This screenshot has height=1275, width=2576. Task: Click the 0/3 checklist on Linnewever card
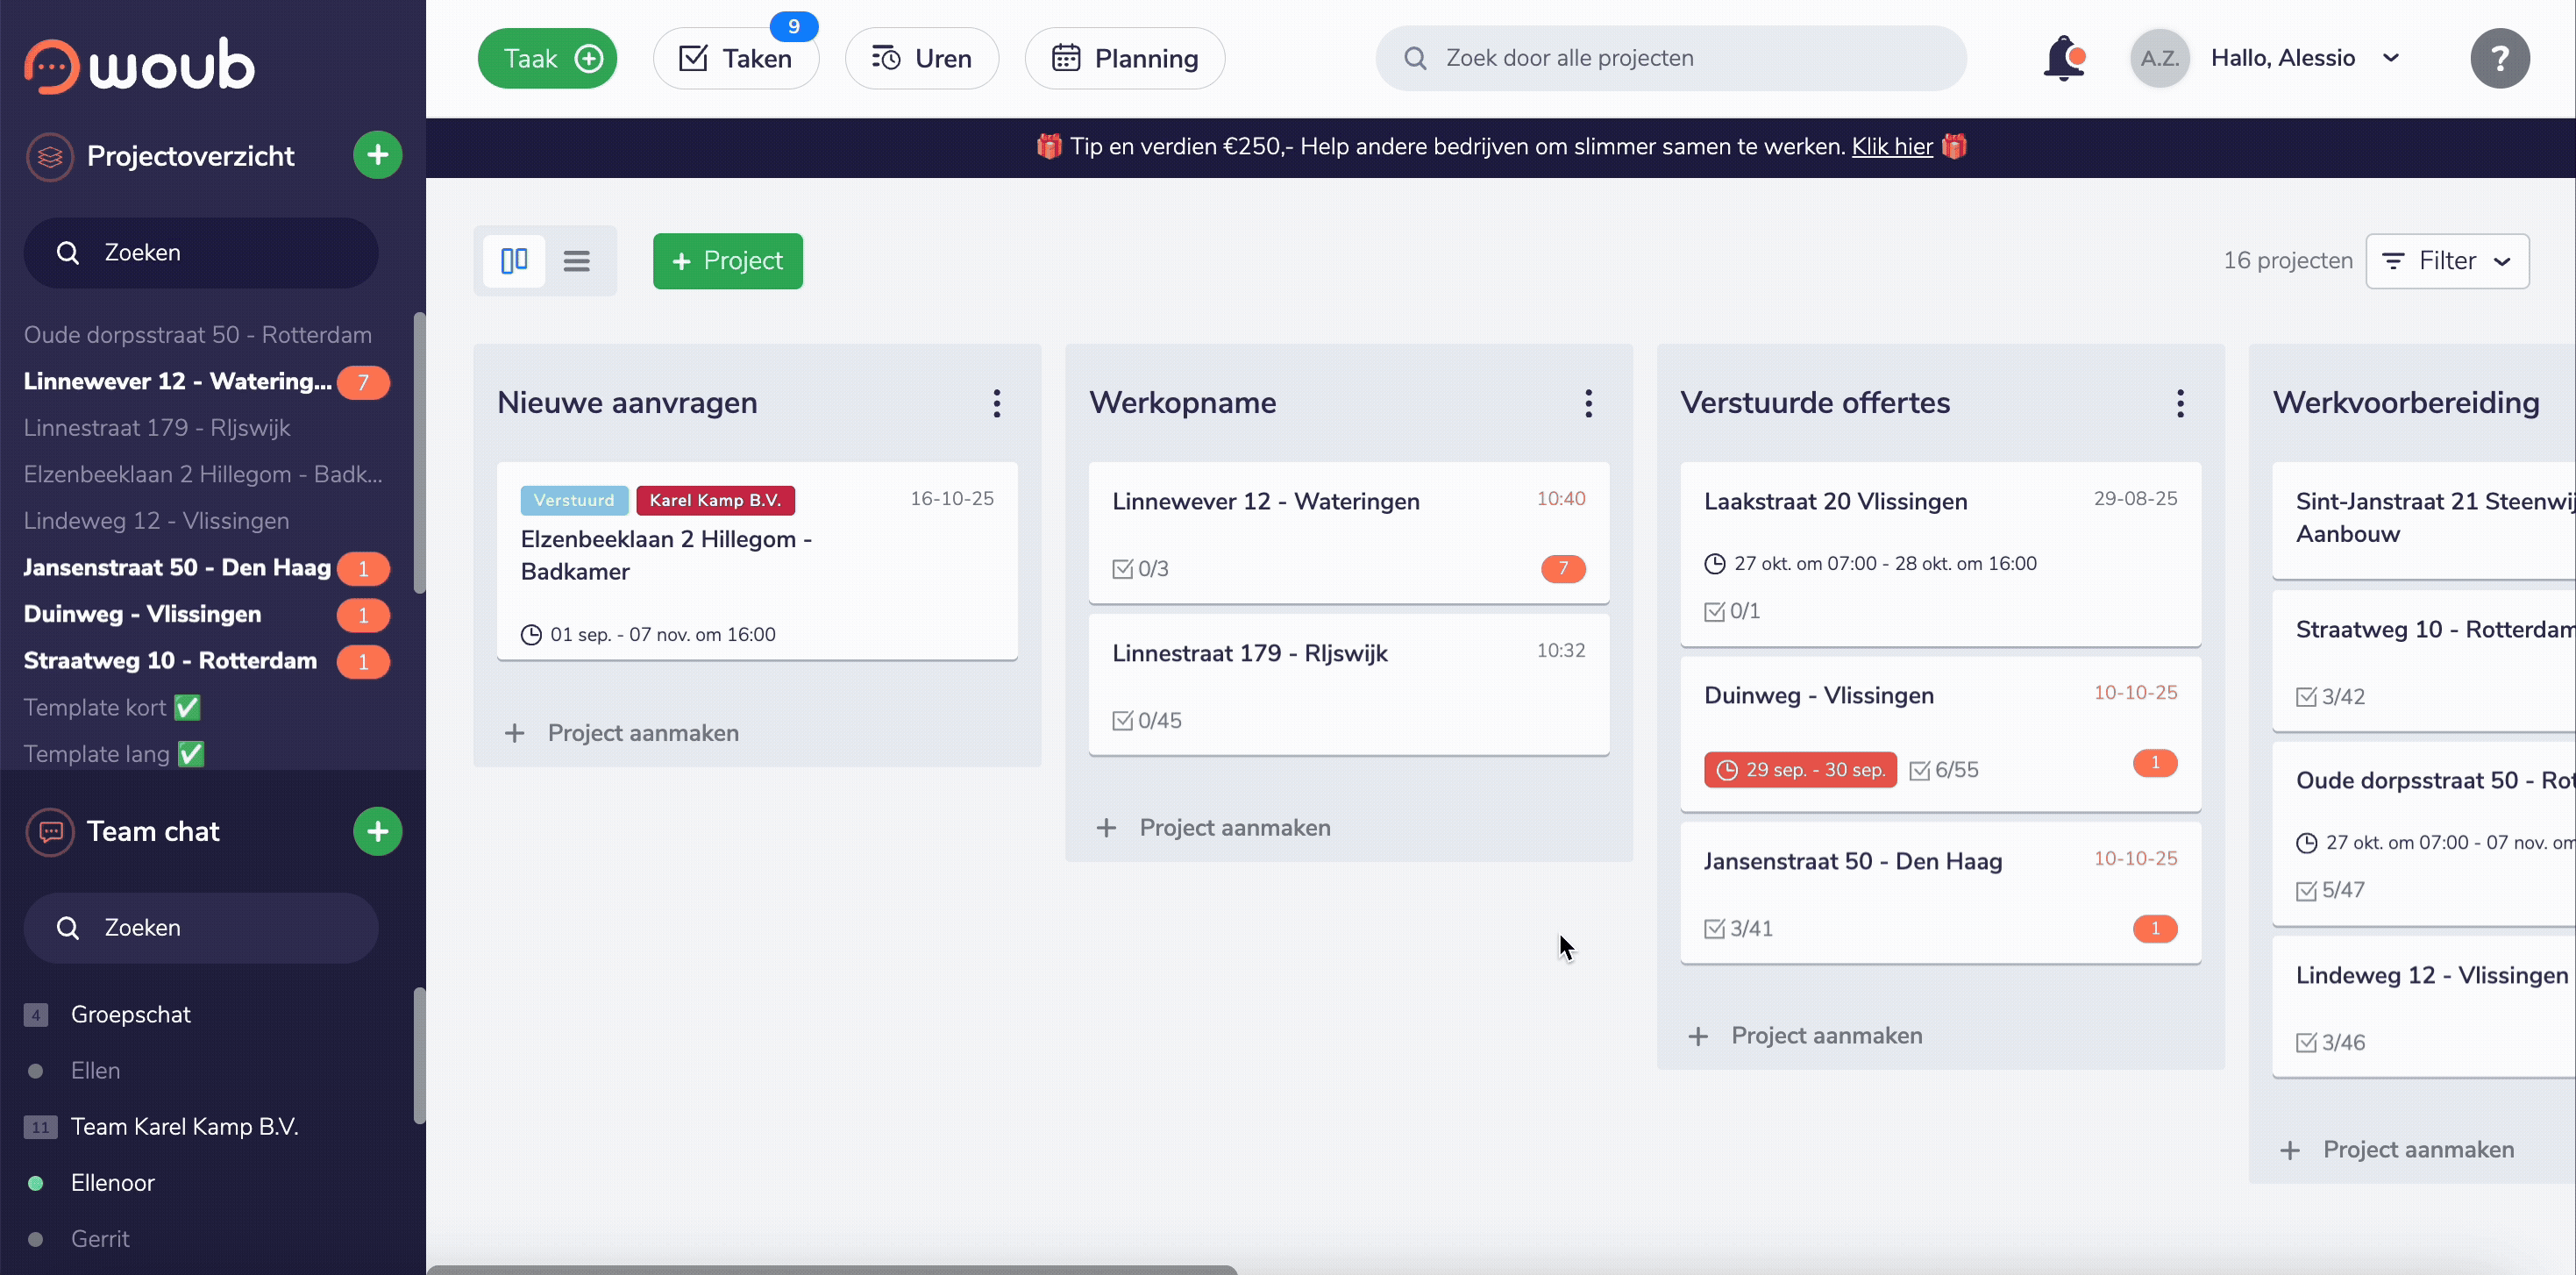click(x=1141, y=569)
